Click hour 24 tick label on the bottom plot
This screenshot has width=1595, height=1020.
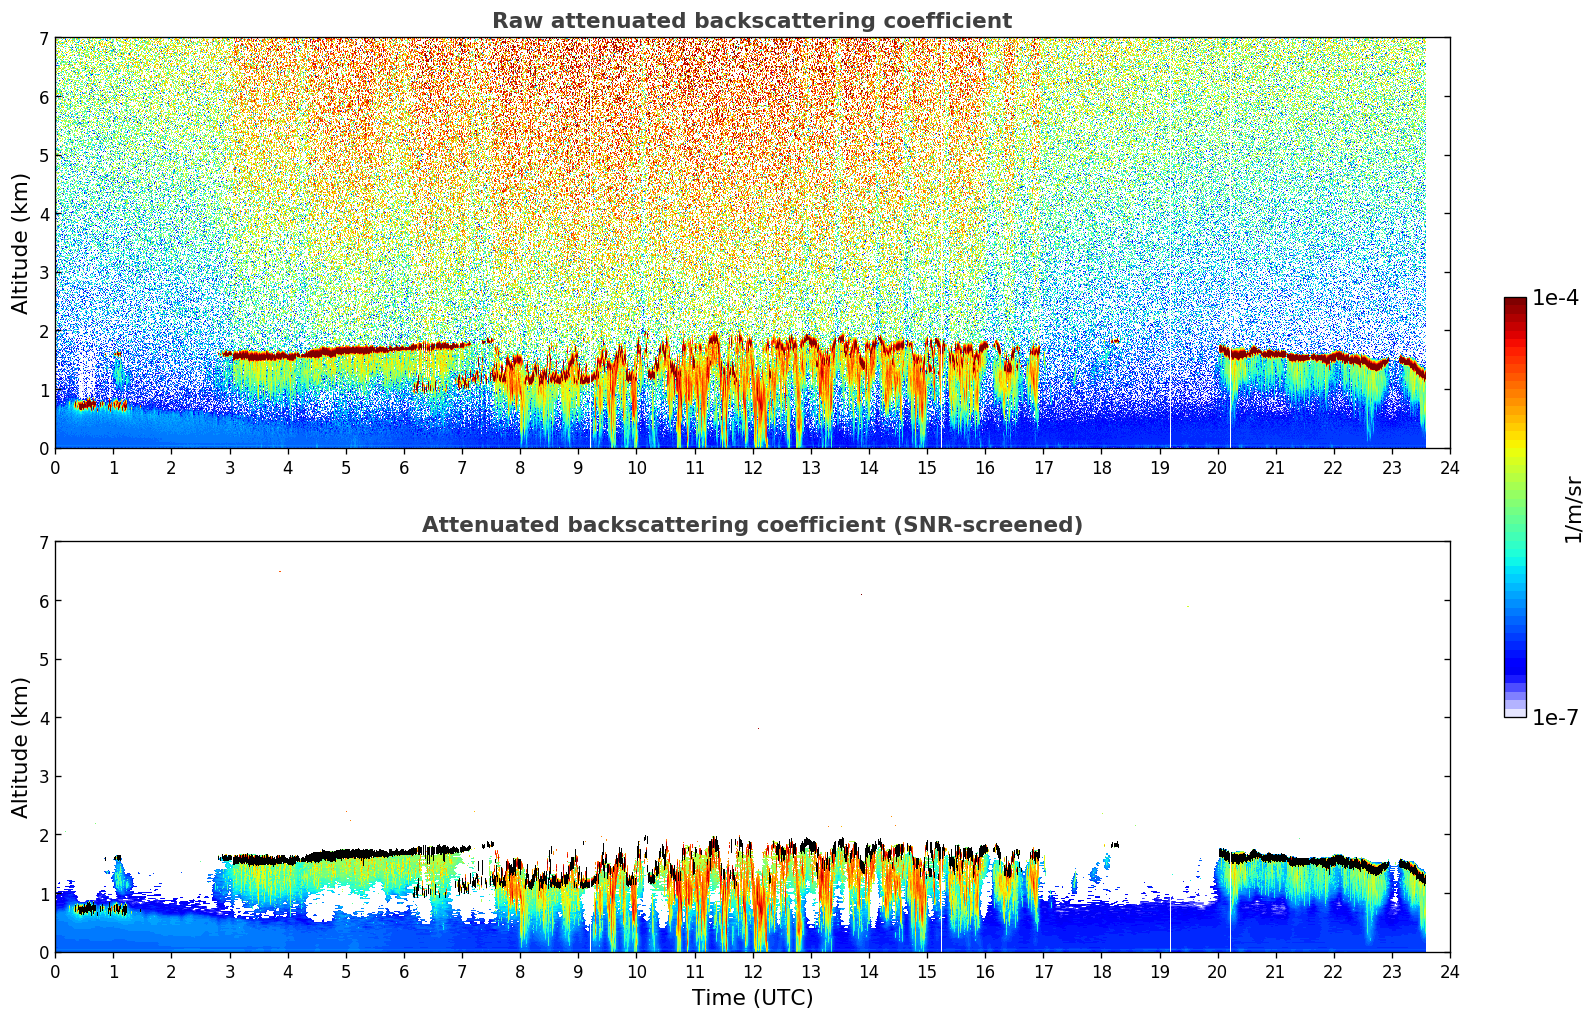click(x=1449, y=972)
